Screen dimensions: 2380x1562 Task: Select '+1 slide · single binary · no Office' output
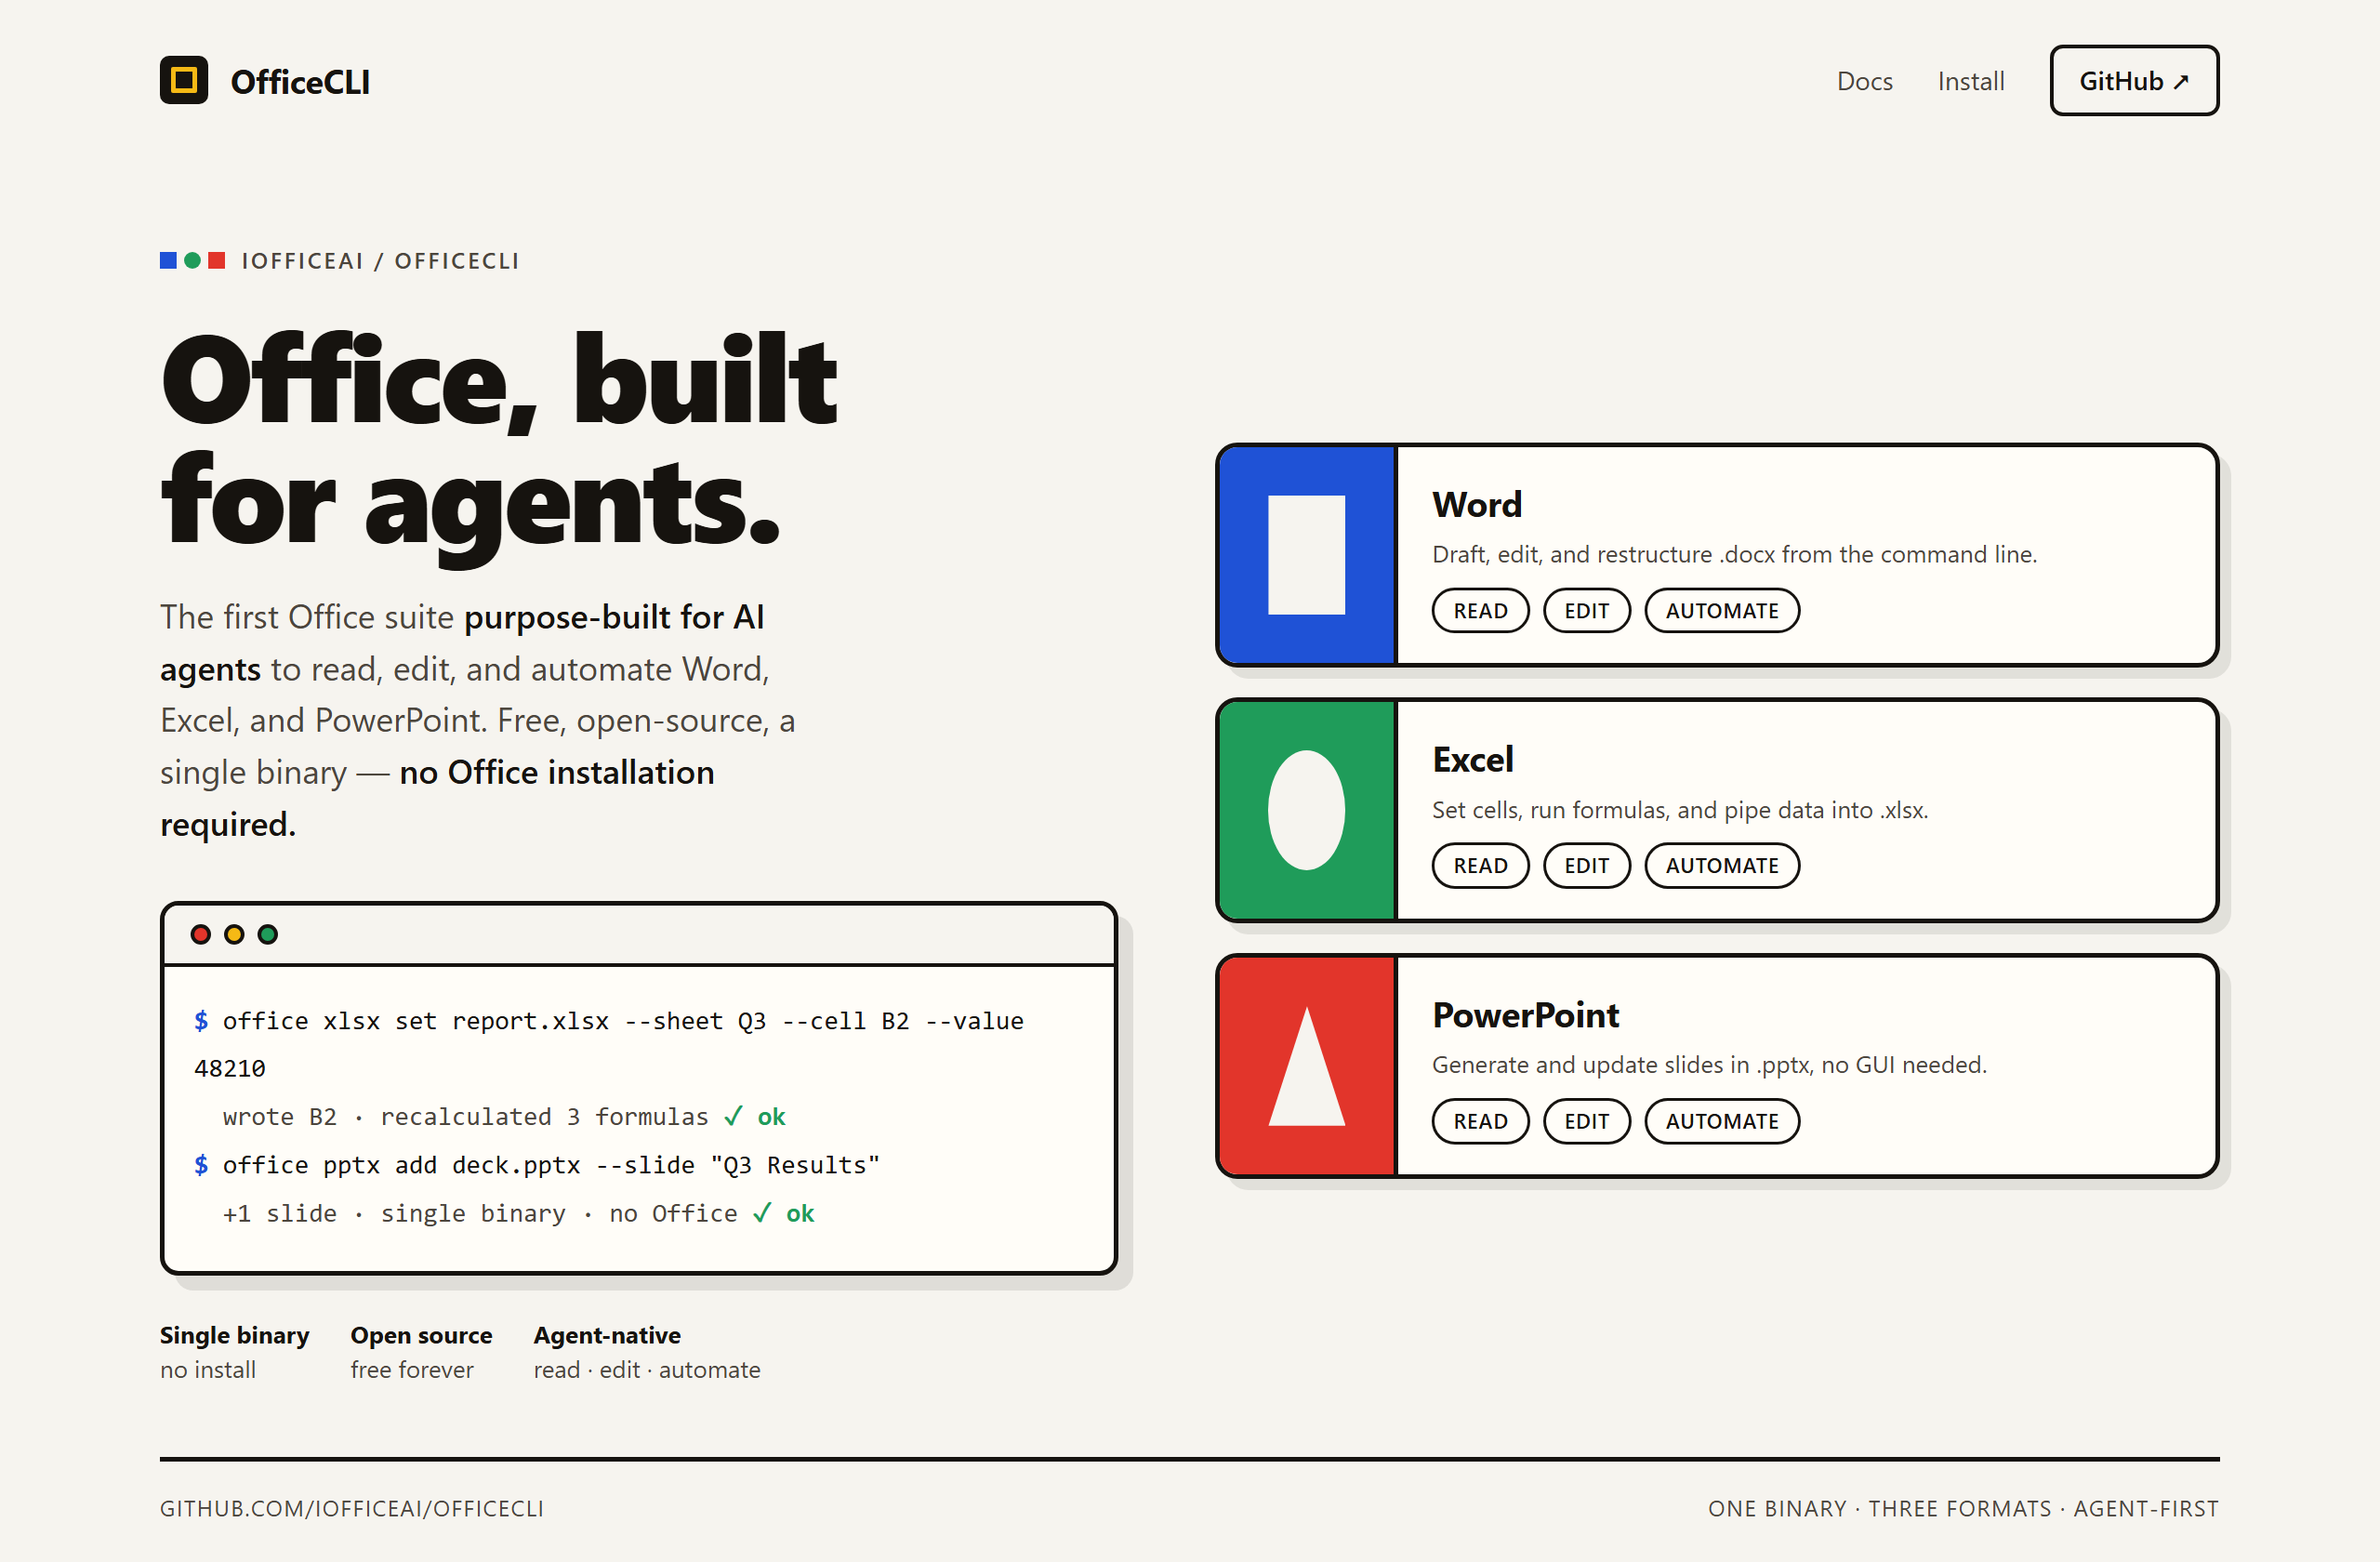480,1213
